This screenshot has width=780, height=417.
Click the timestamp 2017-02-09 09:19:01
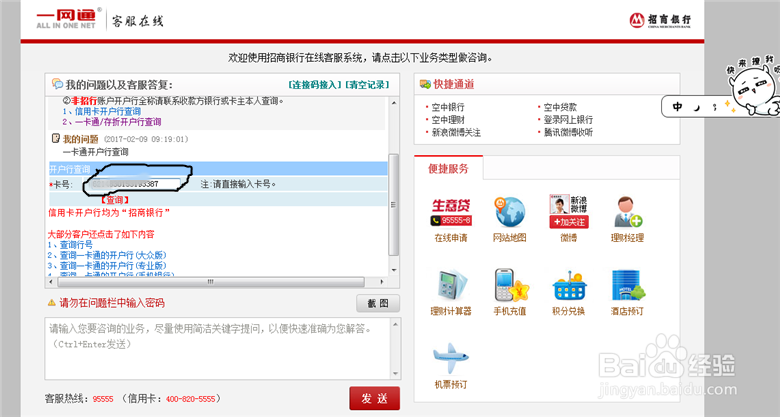point(146,139)
